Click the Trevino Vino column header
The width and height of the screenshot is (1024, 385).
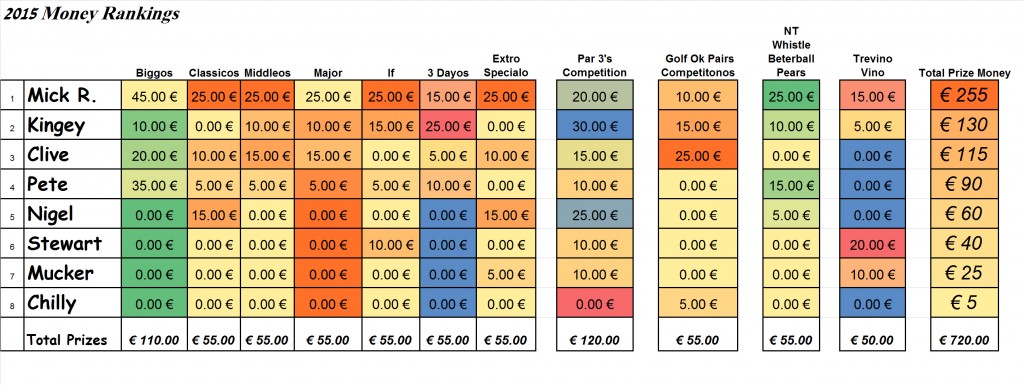tap(872, 66)
